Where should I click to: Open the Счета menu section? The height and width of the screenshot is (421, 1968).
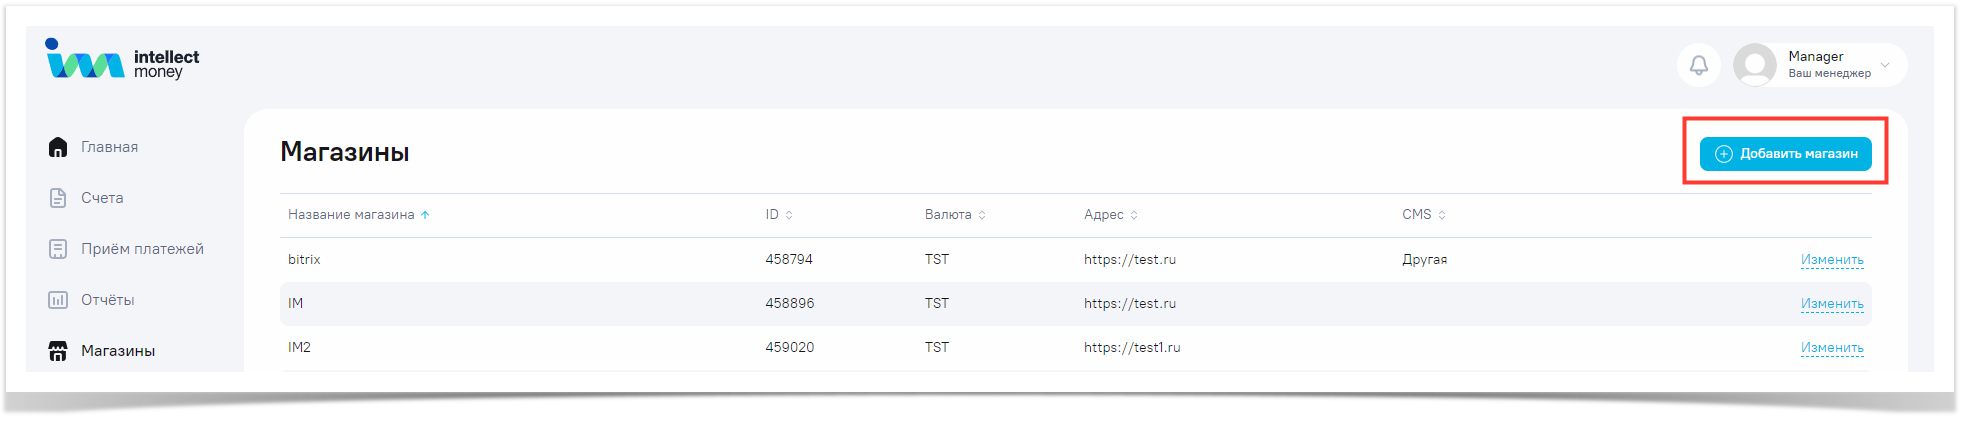click(x=102, y=198)
